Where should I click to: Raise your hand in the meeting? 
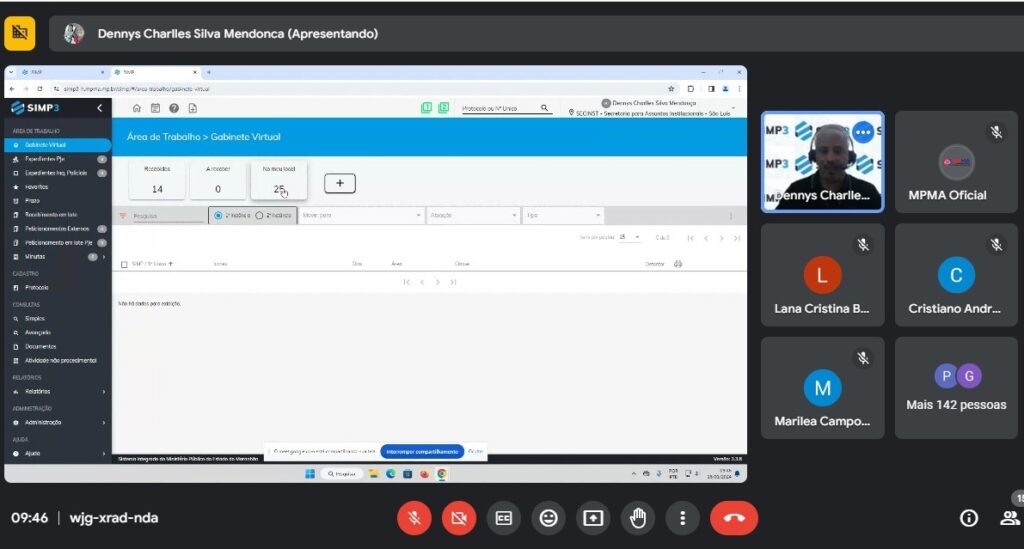click(637, 518)
